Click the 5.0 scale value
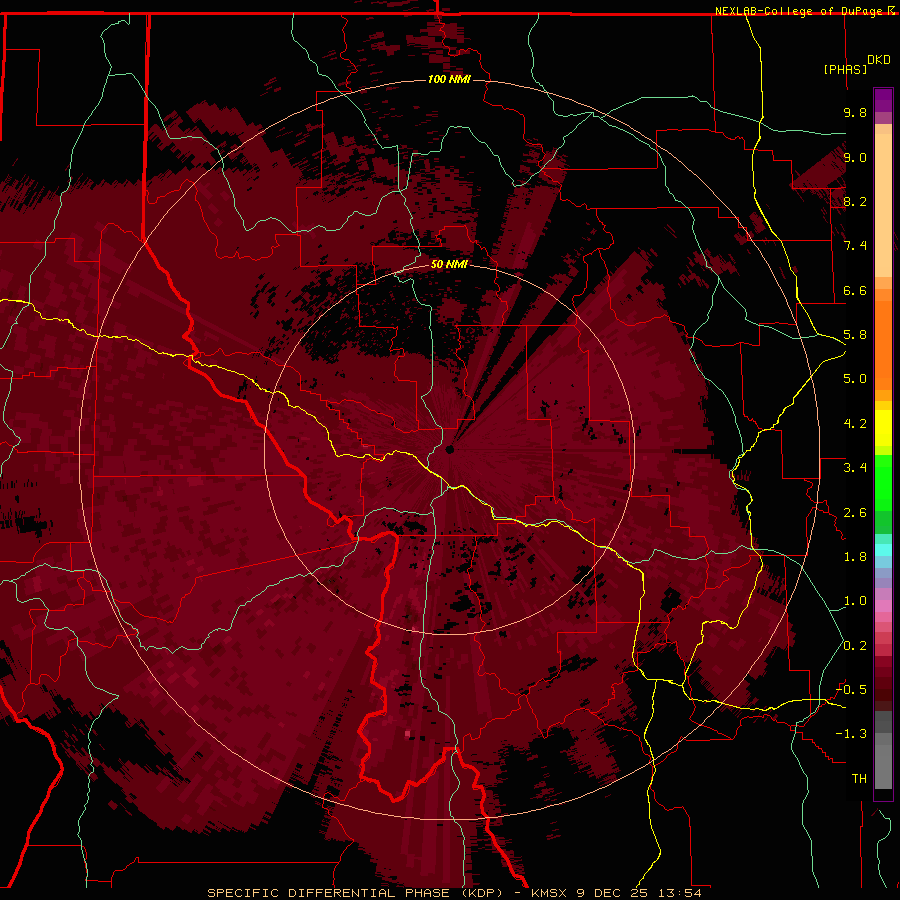Viewport: 900px width, 900px height. pyautogui.click(x=855, y=379)
